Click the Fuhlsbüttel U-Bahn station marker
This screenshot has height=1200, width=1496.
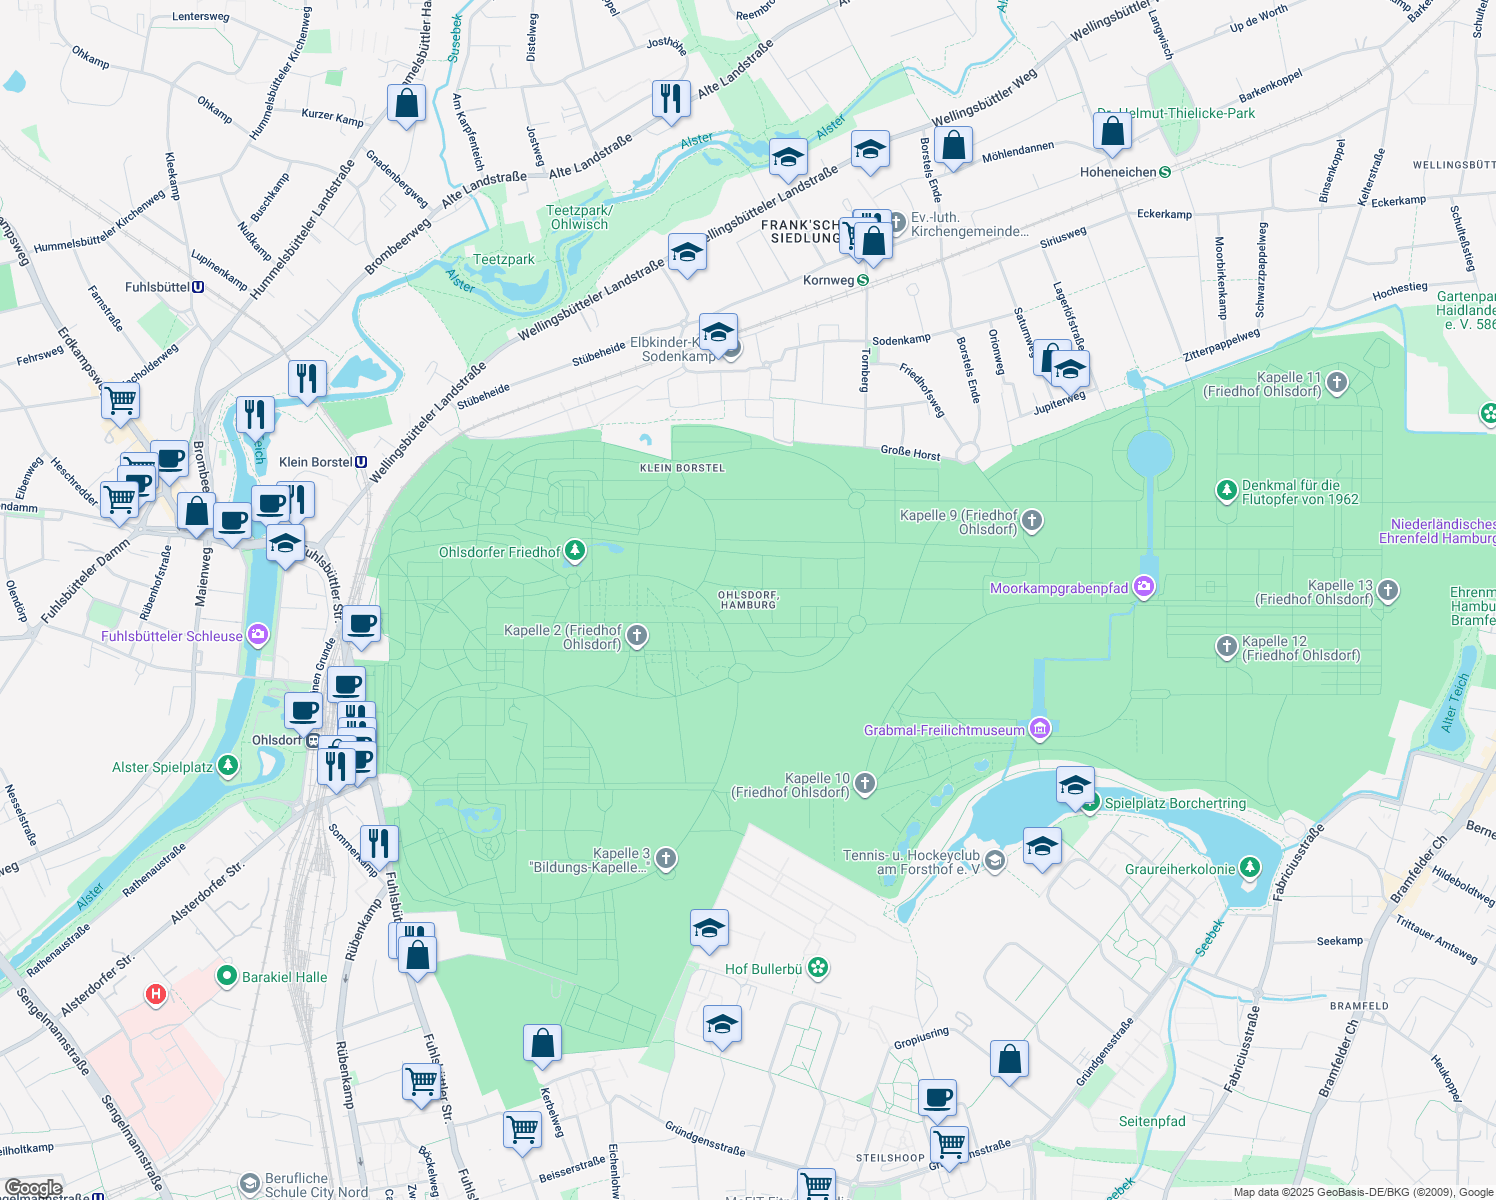click(196, 286)
